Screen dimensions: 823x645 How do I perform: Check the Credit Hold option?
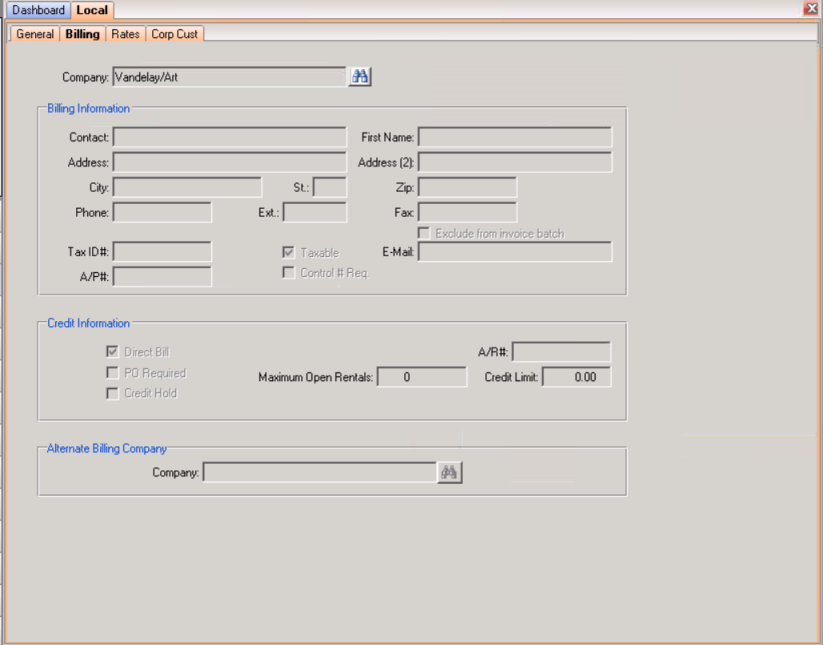(112, 393)
